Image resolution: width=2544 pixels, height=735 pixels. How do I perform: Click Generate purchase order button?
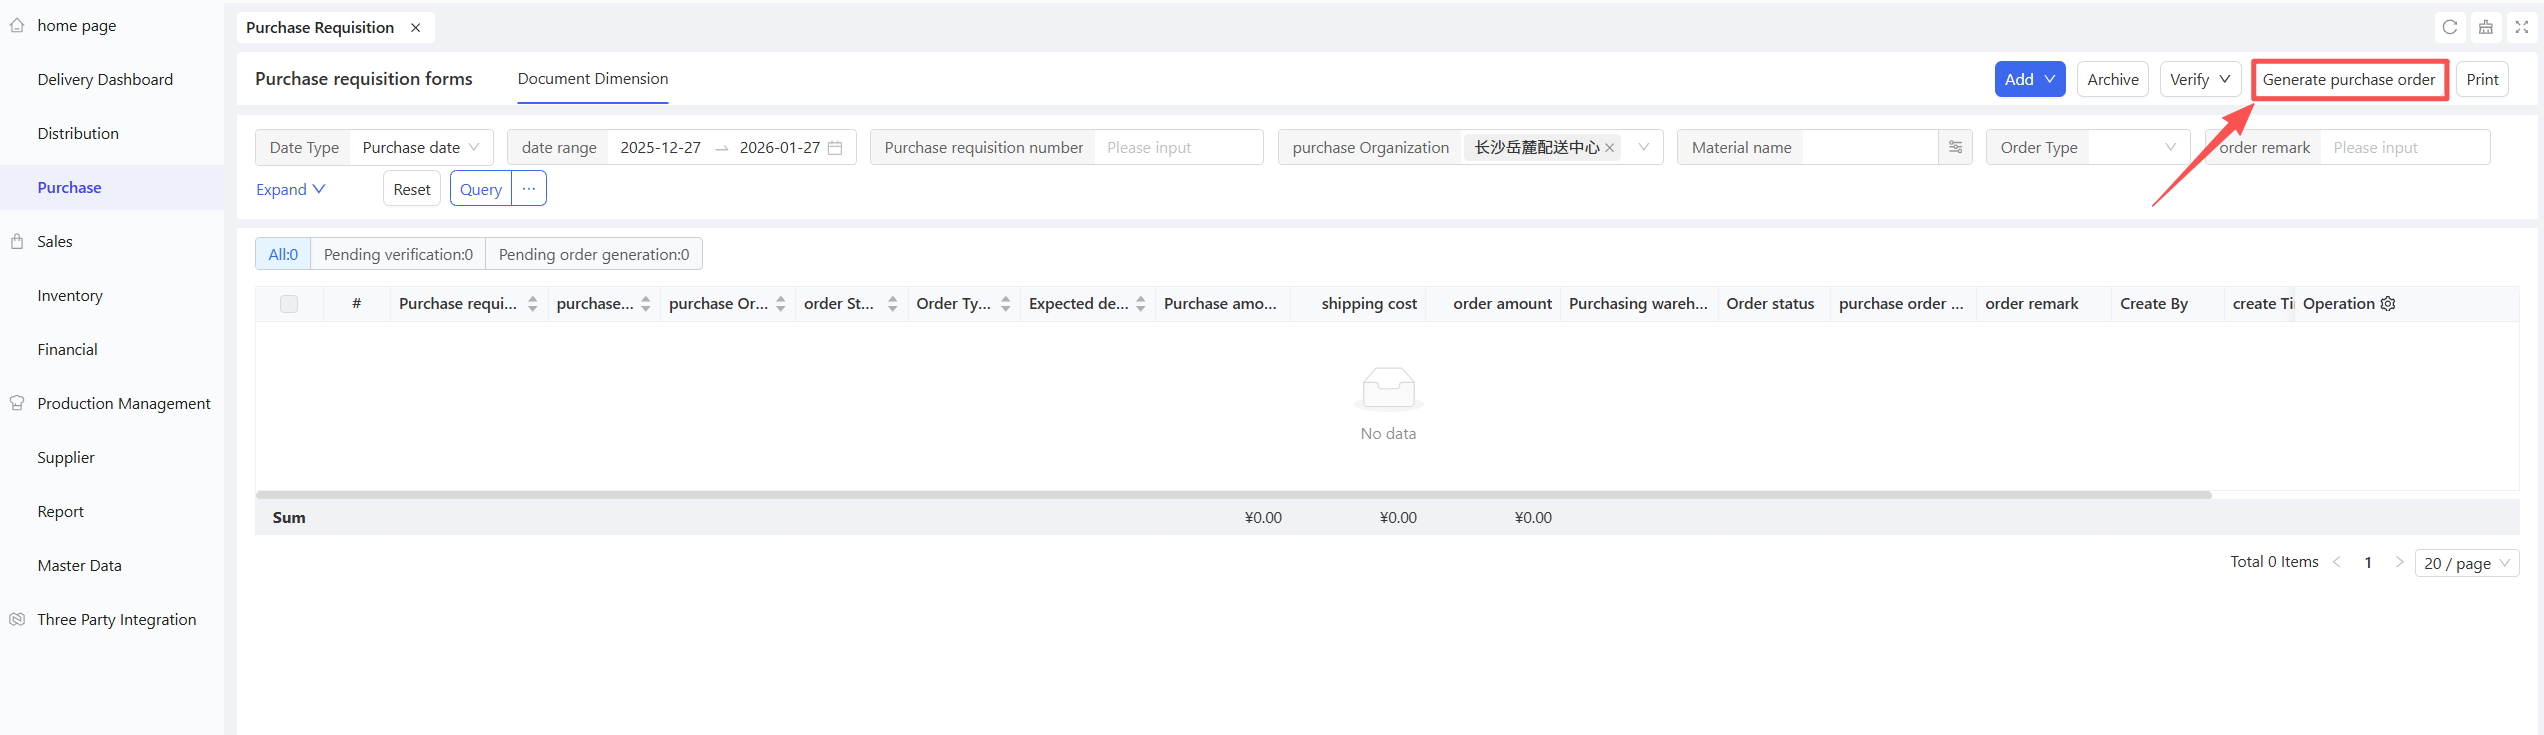click(x=2348, y=80)
